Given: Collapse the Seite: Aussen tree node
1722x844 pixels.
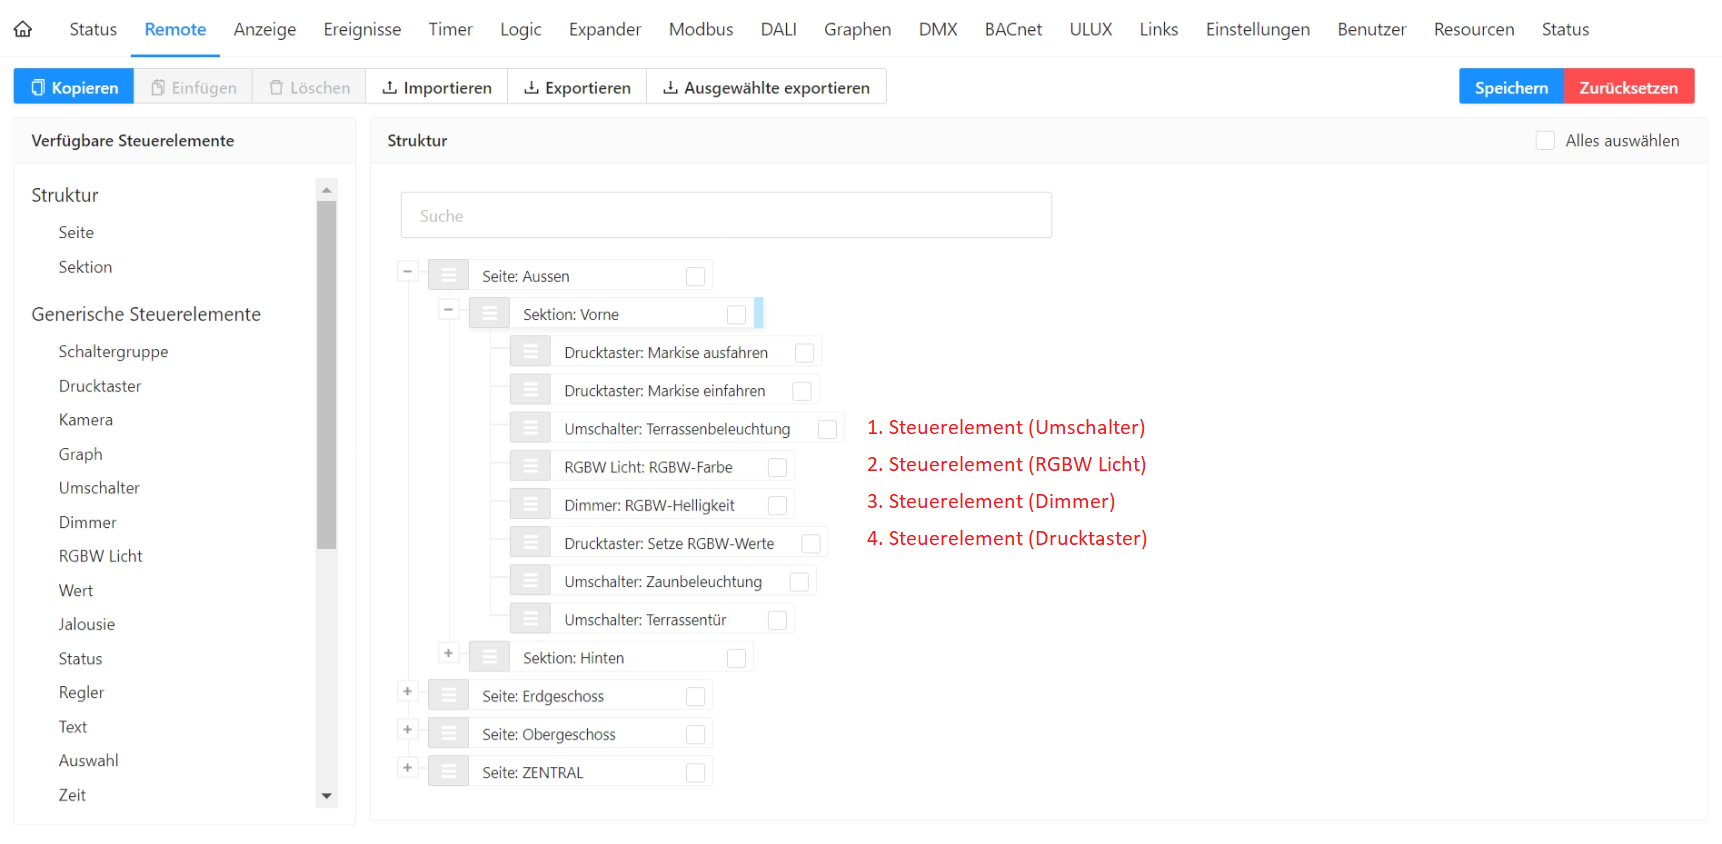Looking at the screenshot, I should point(407,271).
